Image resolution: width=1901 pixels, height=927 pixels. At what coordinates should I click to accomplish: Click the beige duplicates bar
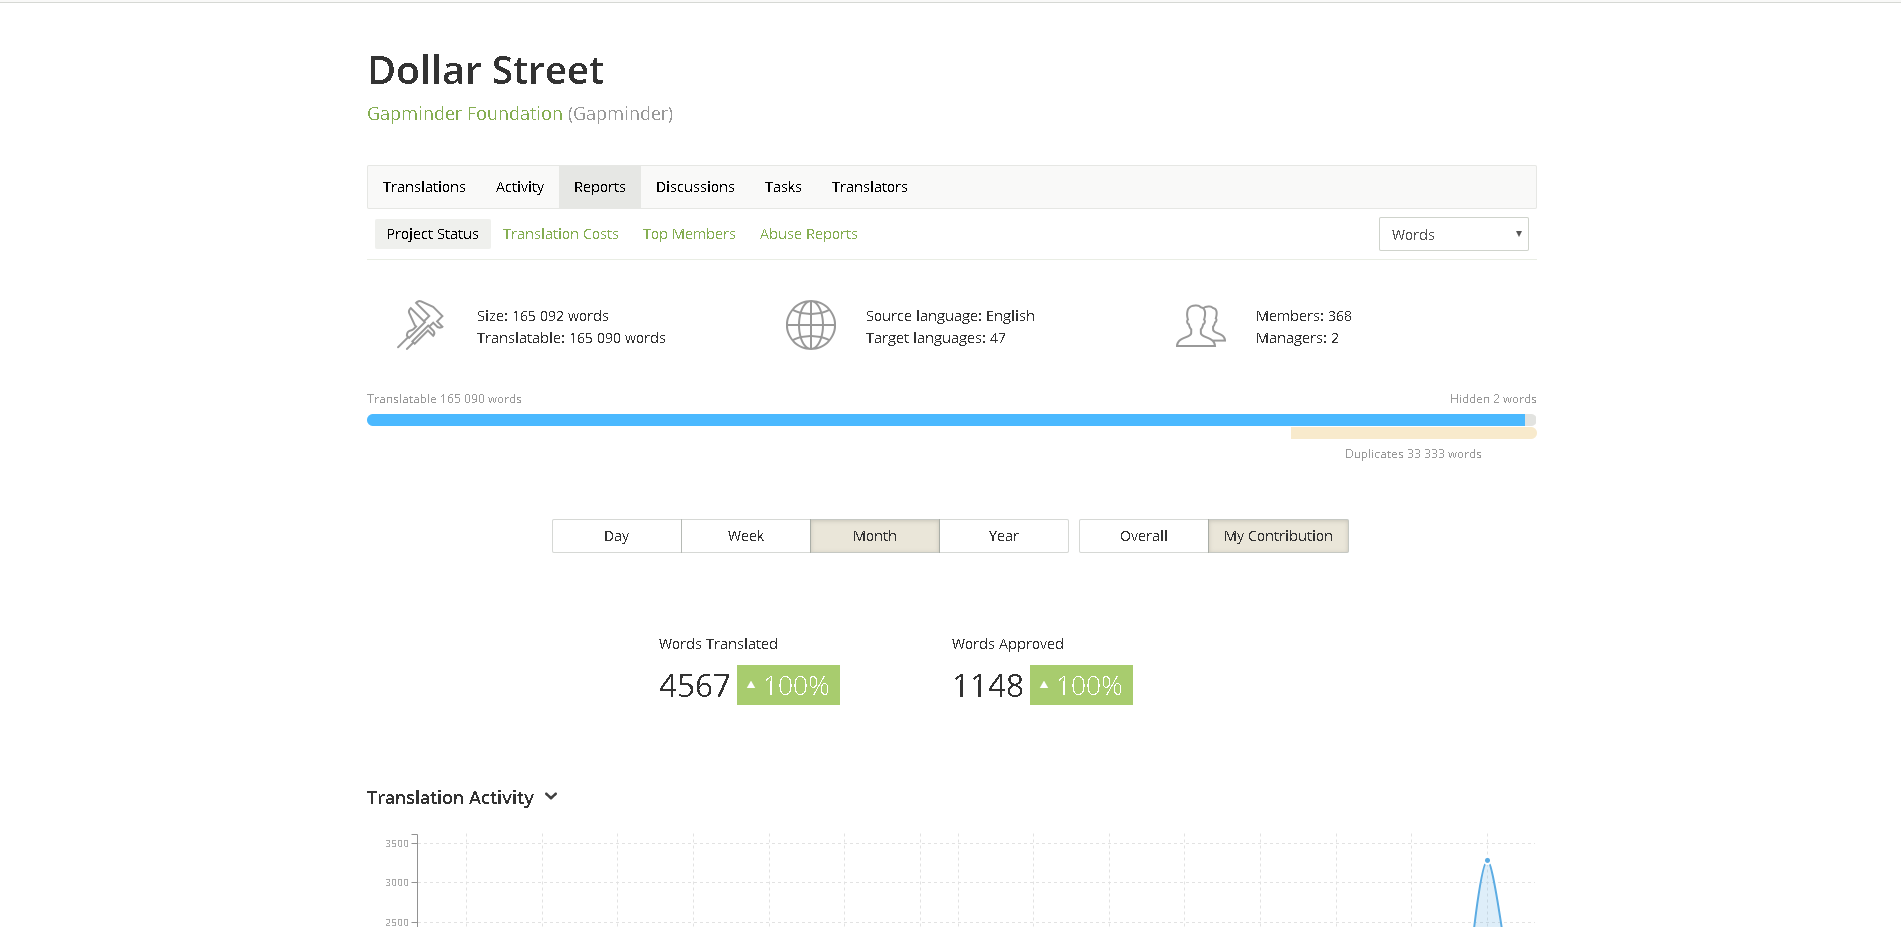coord(1414,433)
